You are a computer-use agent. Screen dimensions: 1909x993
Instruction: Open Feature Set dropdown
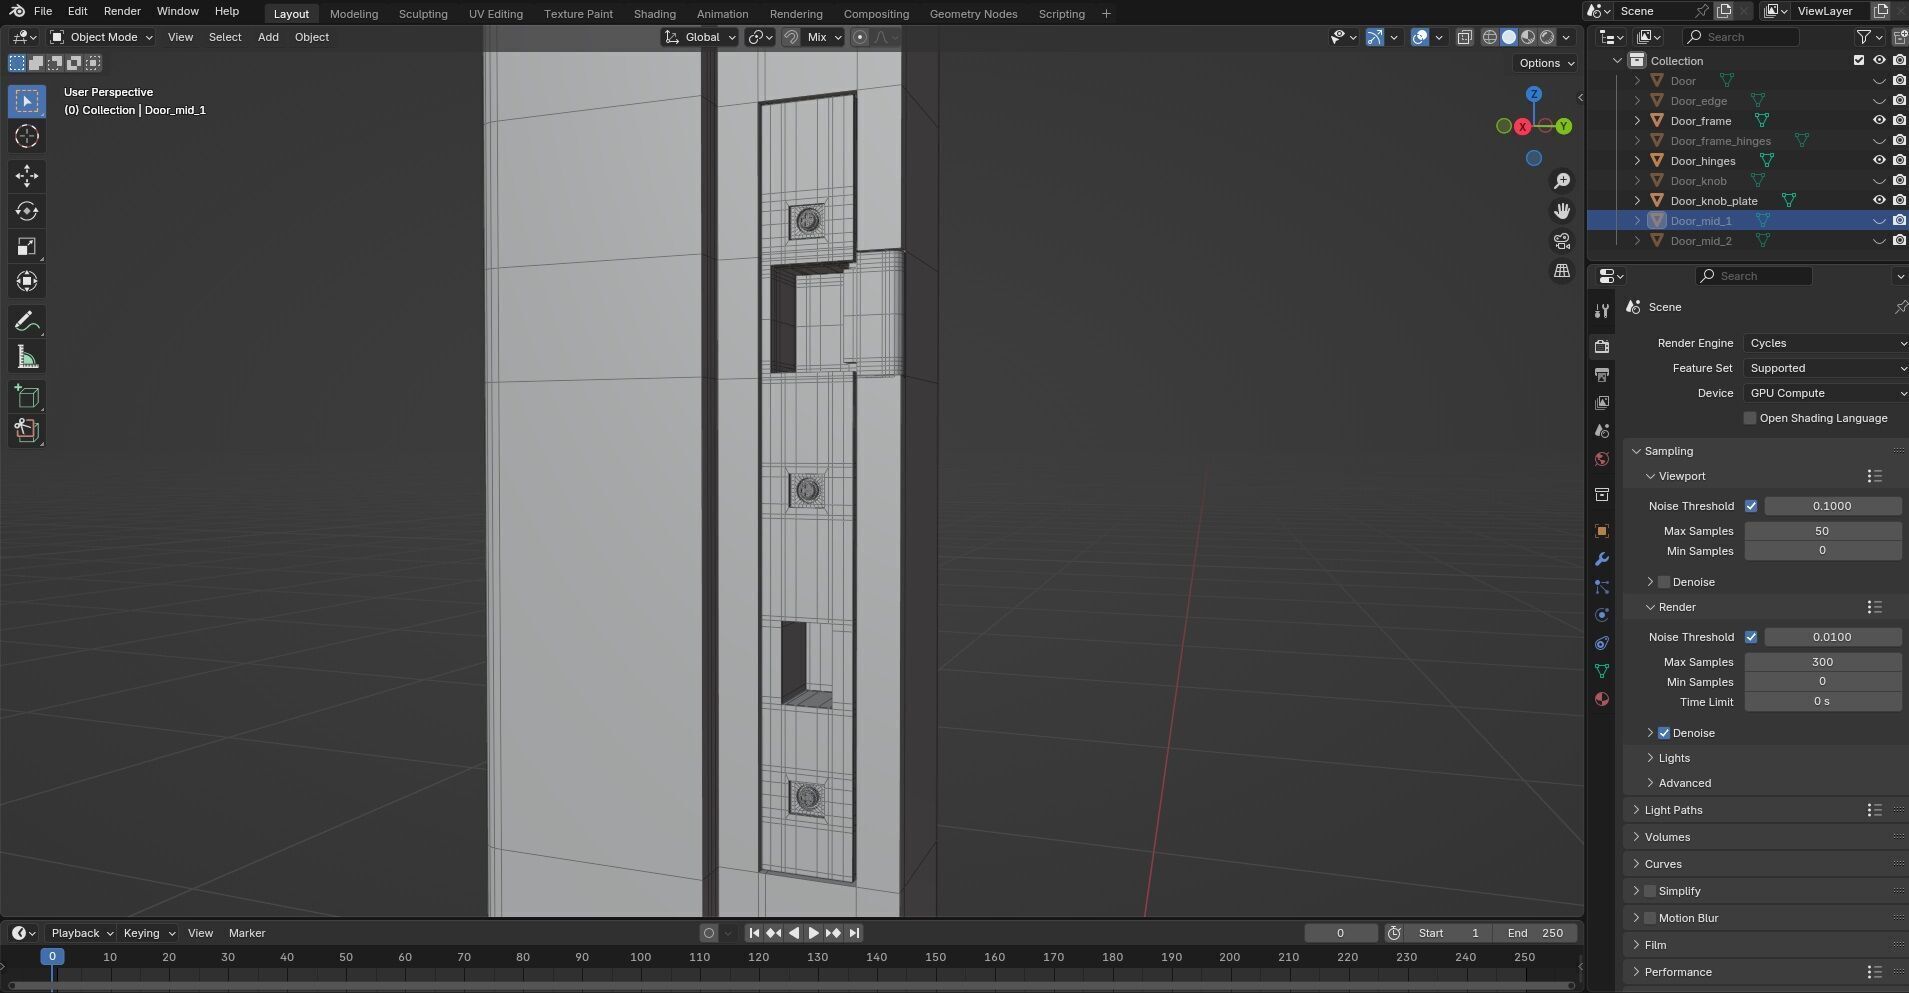coord(1826,368)
